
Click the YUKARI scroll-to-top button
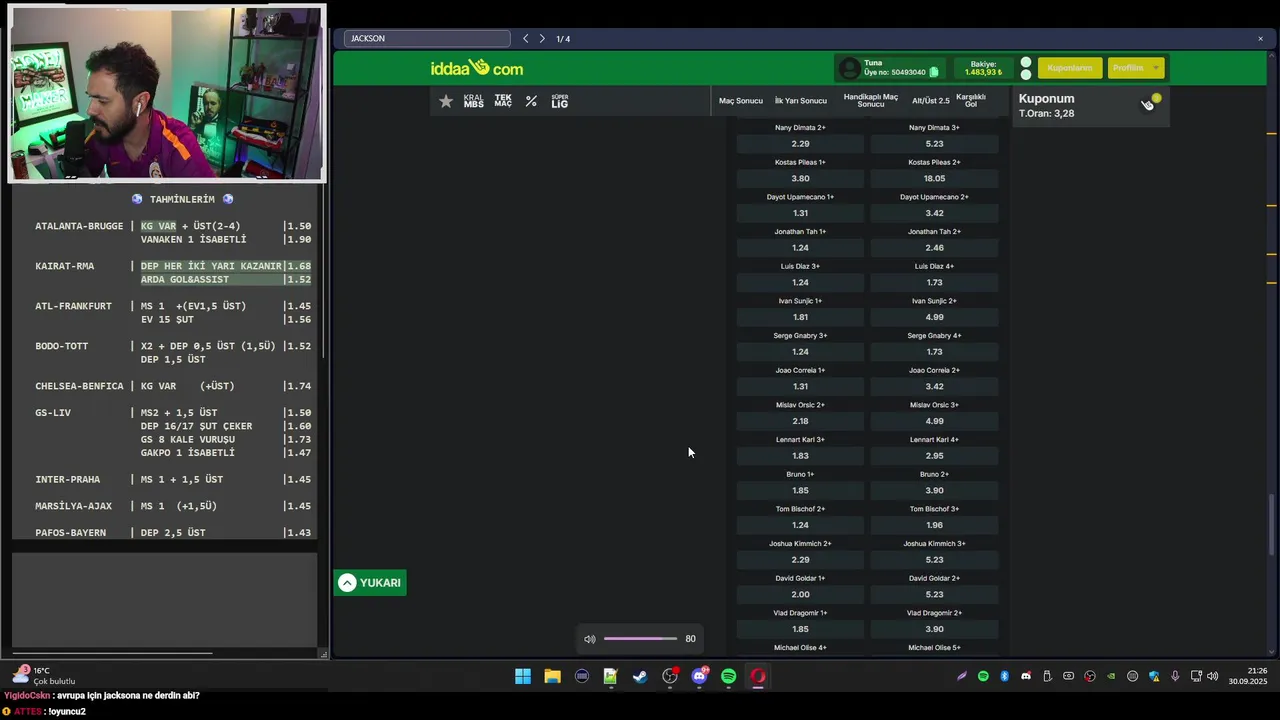370,583
